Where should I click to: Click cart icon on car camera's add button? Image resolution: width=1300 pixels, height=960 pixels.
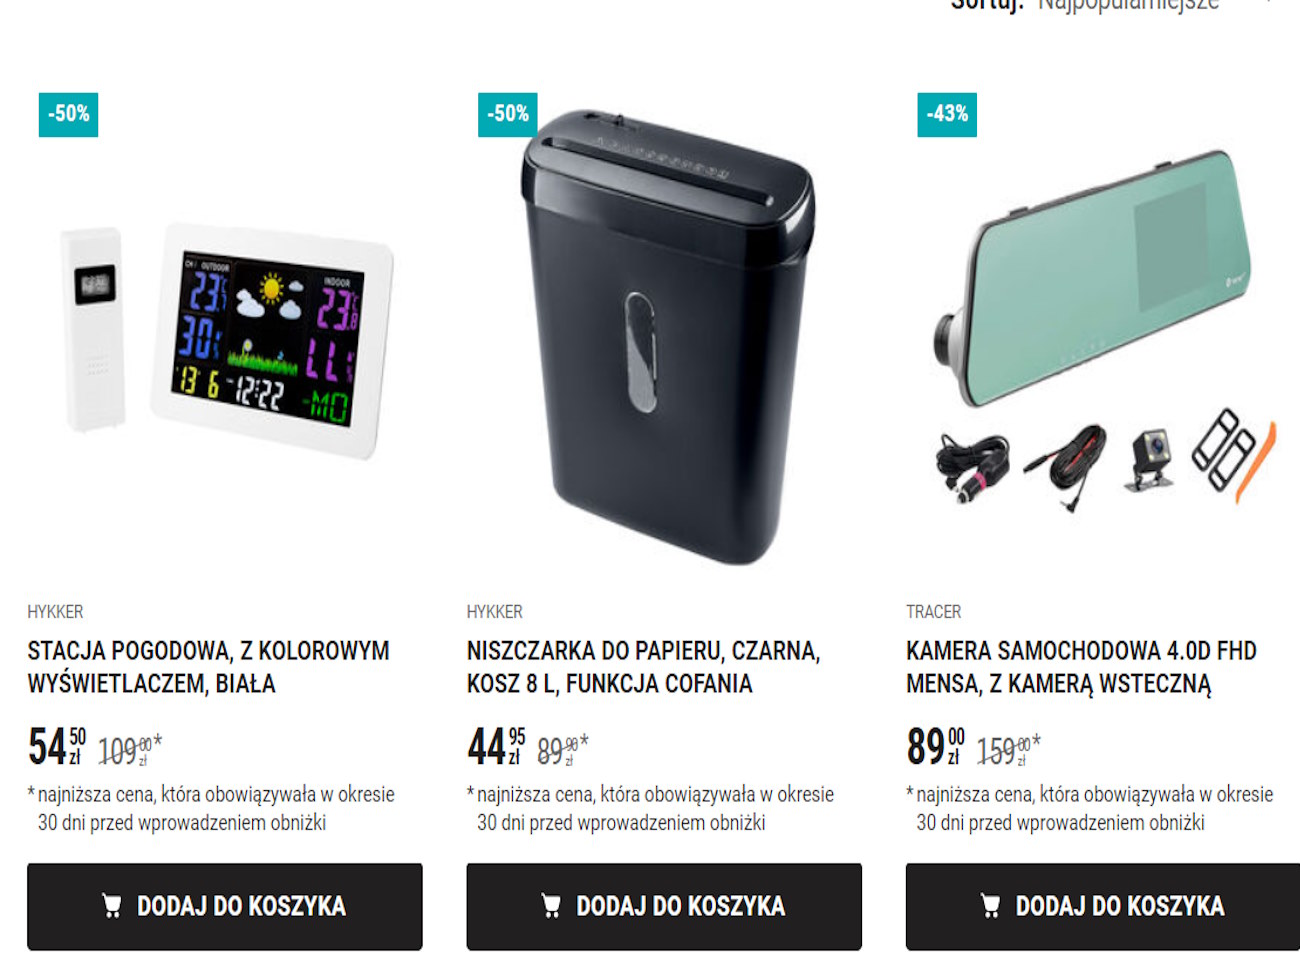(990, 906)
